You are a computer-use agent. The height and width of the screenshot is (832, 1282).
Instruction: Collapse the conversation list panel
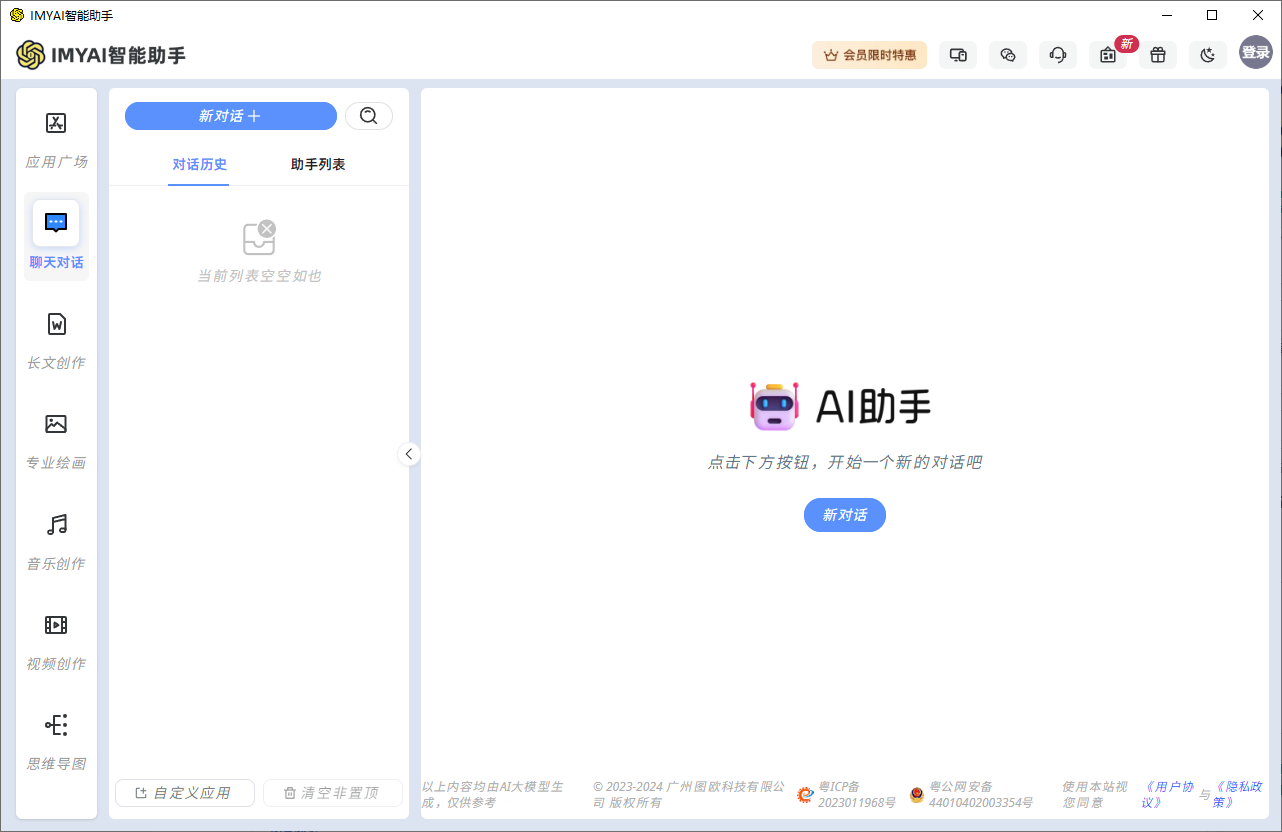408,454
